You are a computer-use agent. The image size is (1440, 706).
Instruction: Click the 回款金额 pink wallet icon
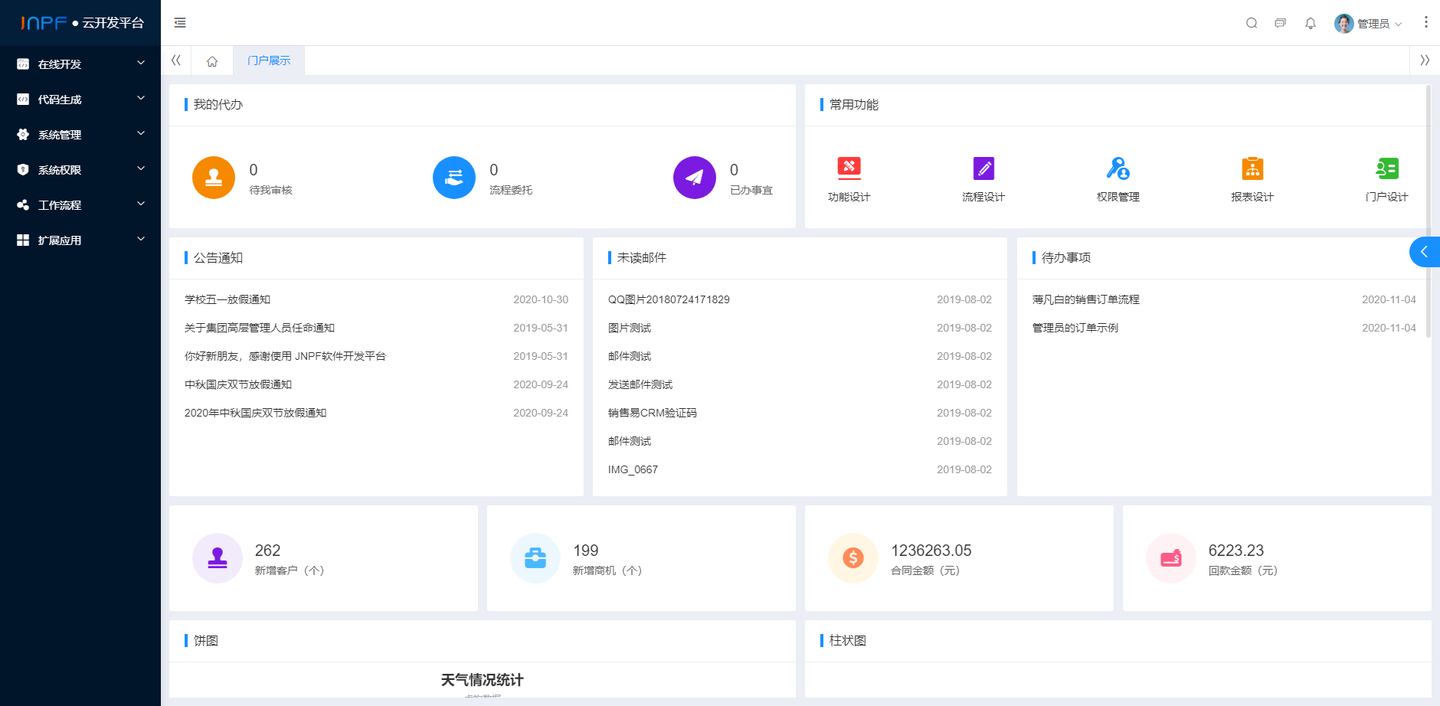click(1171, 558)
